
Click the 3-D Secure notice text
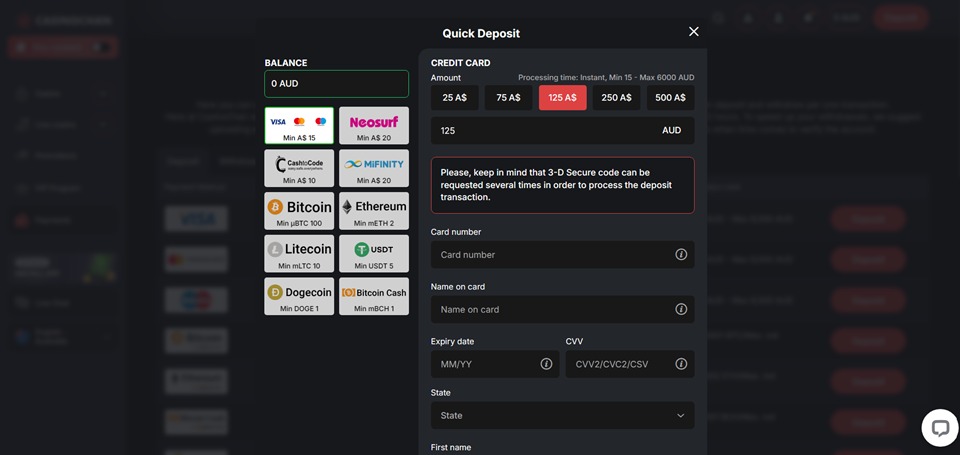click(557, 185)
